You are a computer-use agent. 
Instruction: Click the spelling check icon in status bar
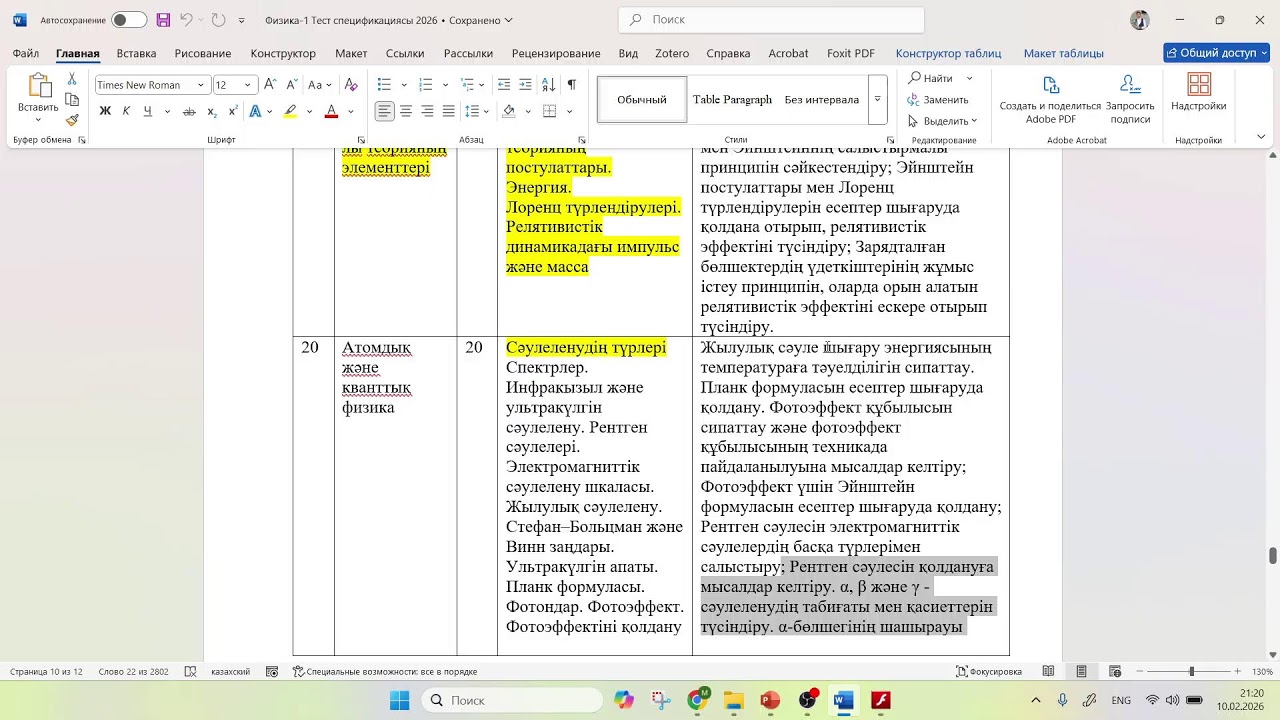[191, 672]
